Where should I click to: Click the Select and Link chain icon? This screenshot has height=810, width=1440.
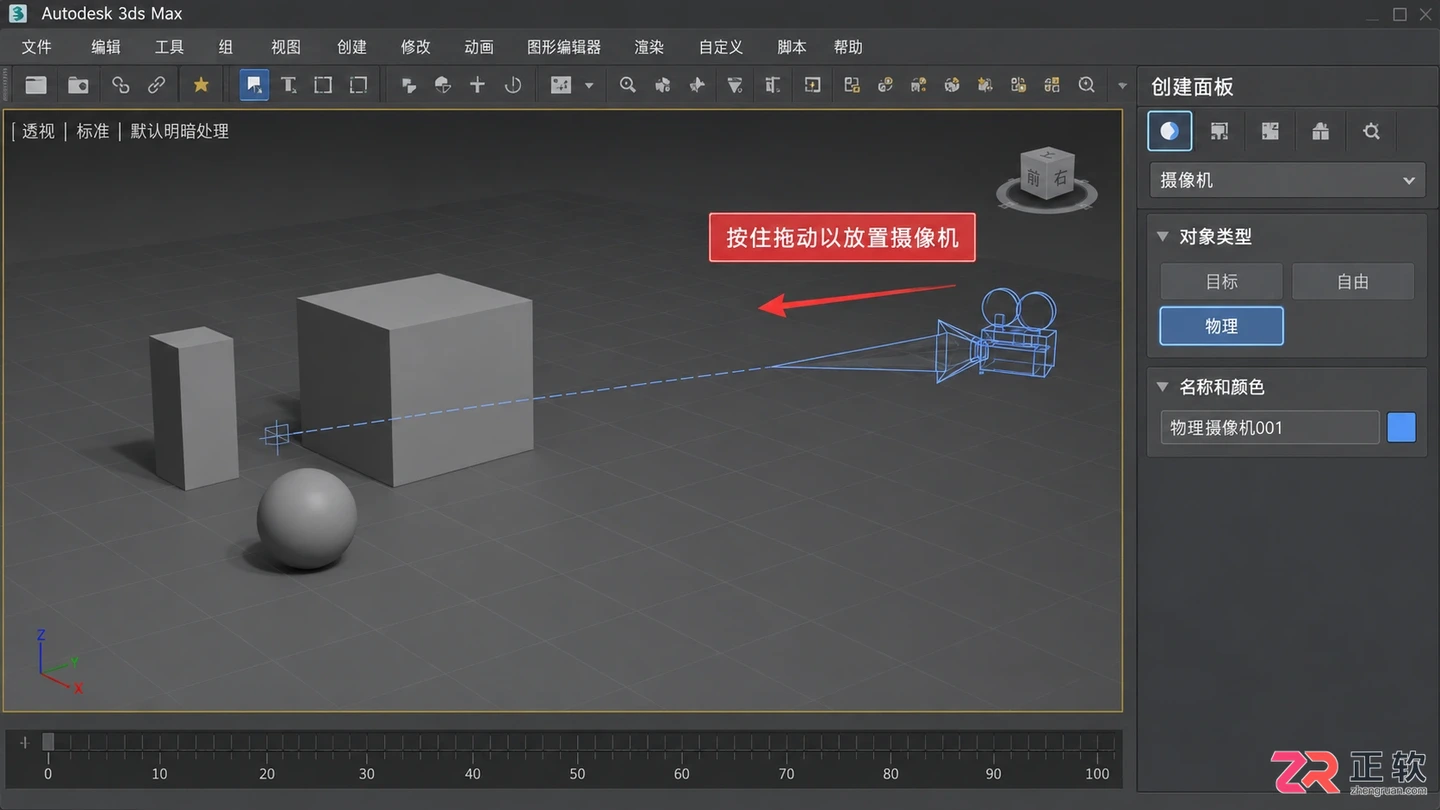tap(120, 85)
